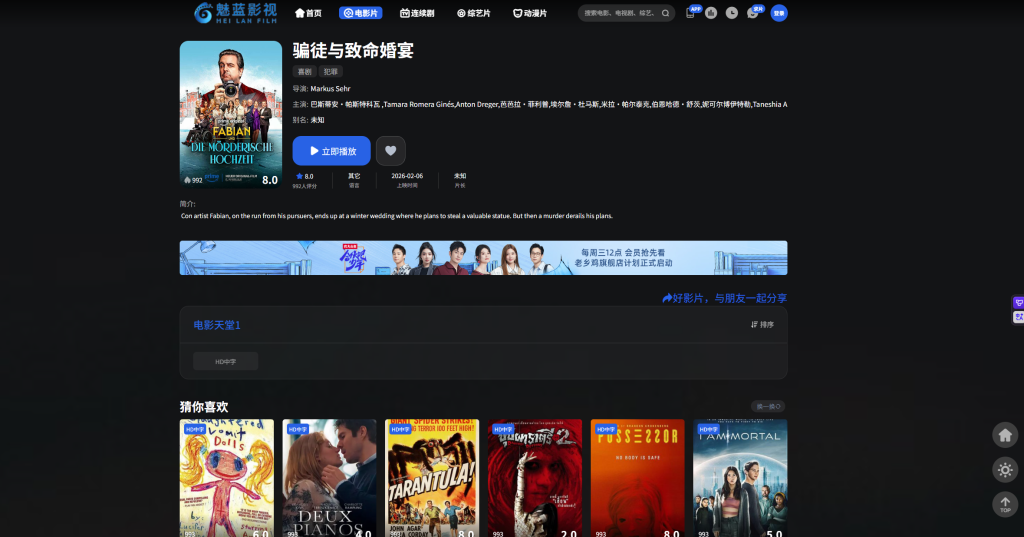
Task: Click the floating home icon button
Action: click(x=1005, y=435)
